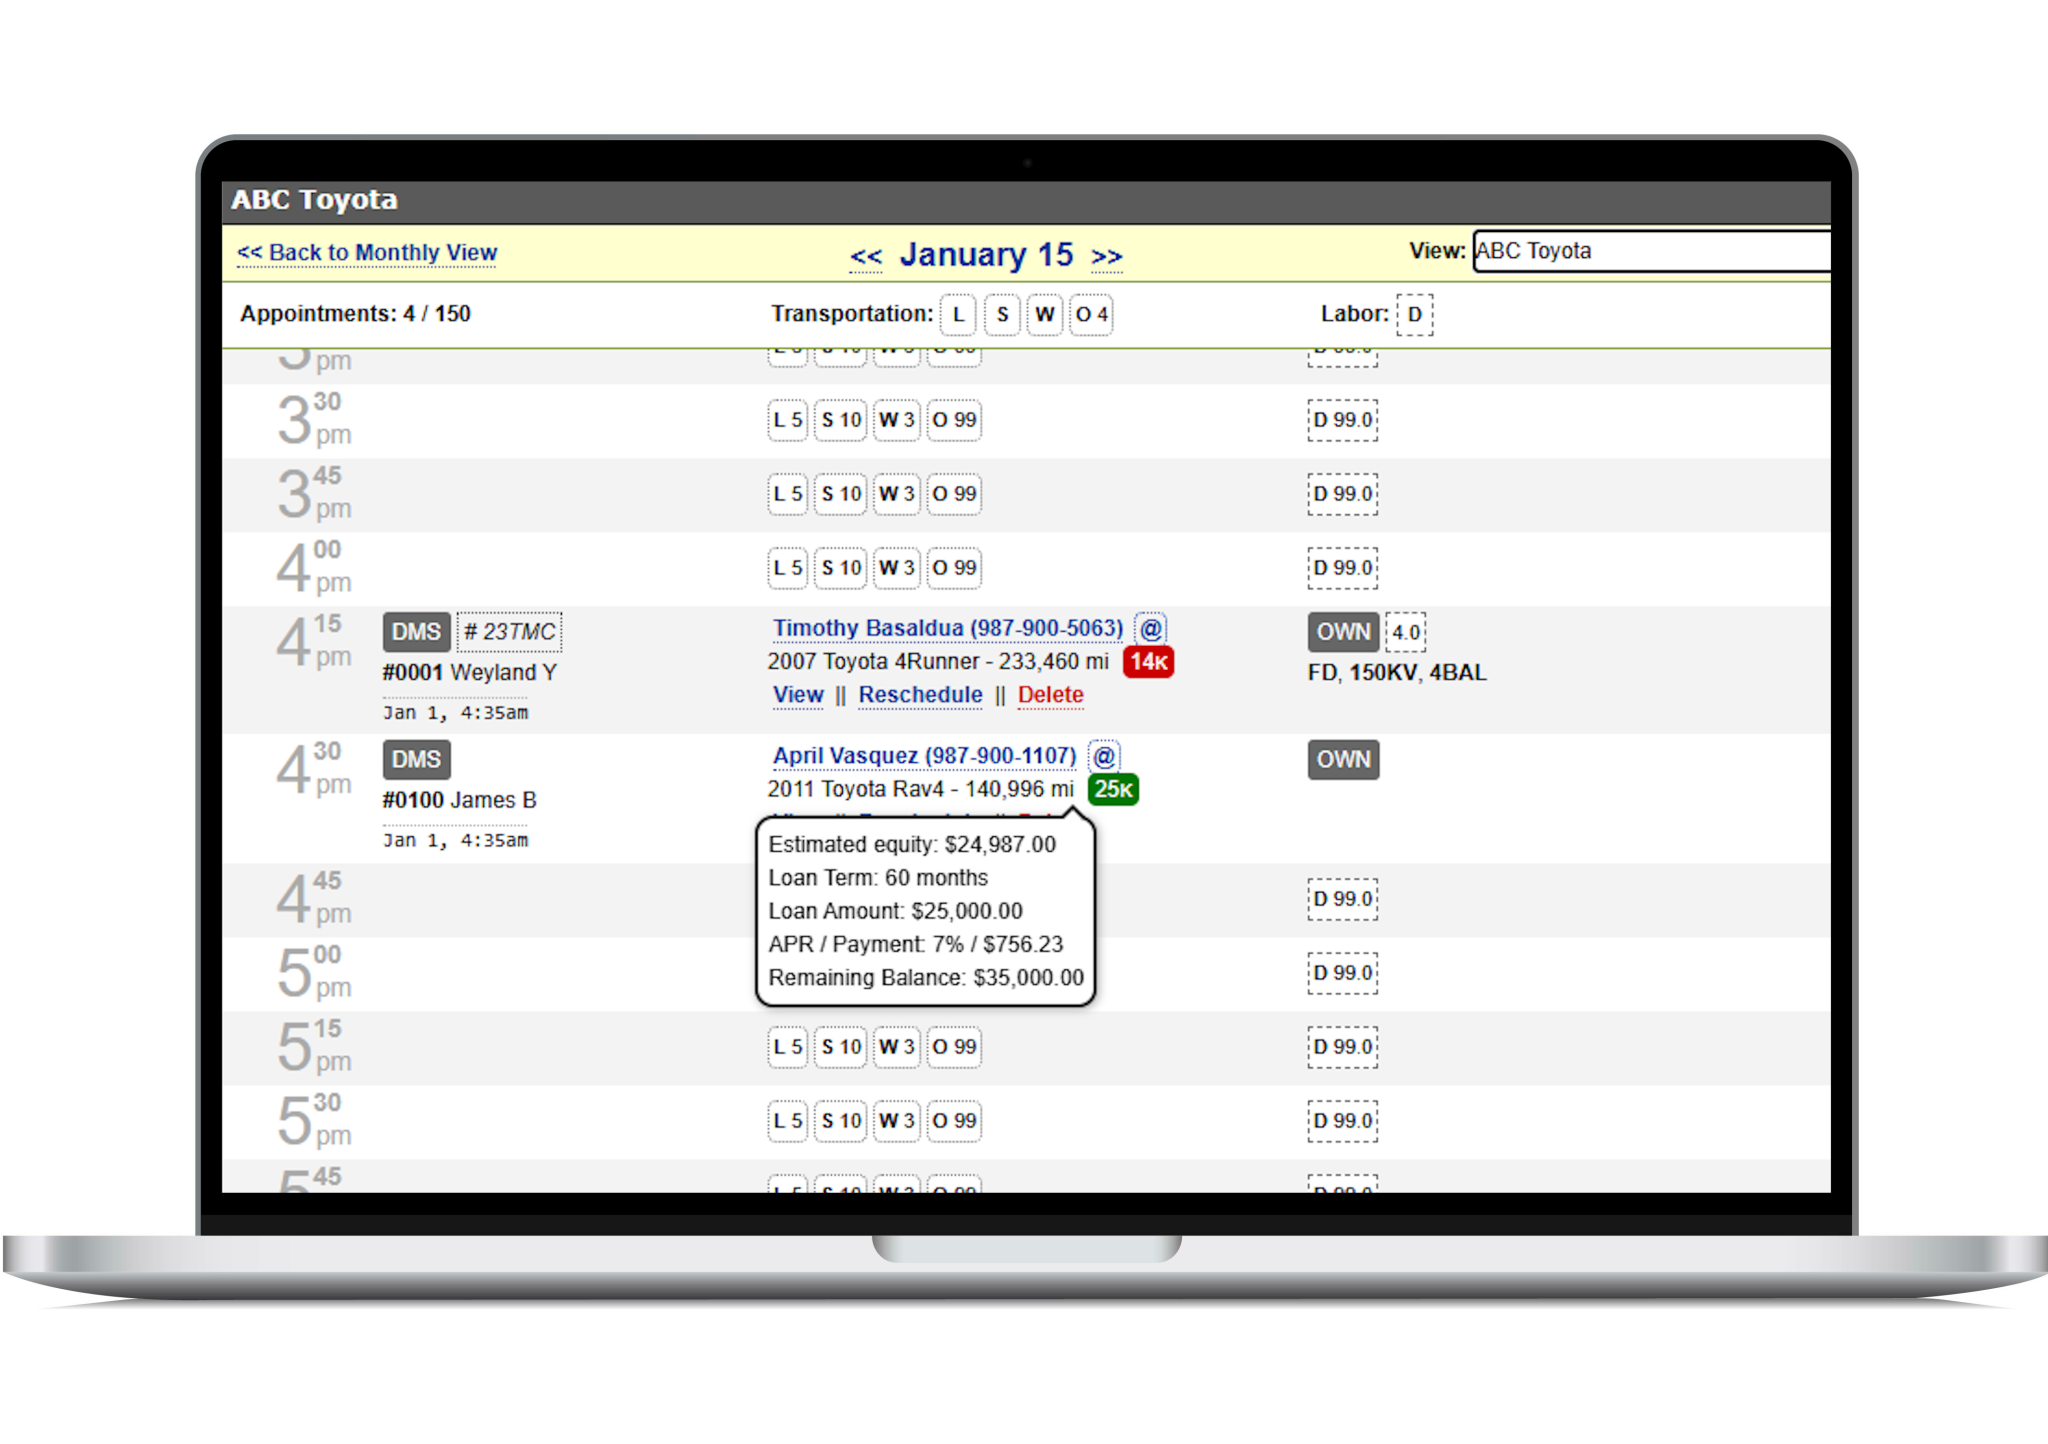This screenshot has height=1444, width=2048.
Task: Delete Timothy Basaldua's appointment
Action: point(1050,695)
